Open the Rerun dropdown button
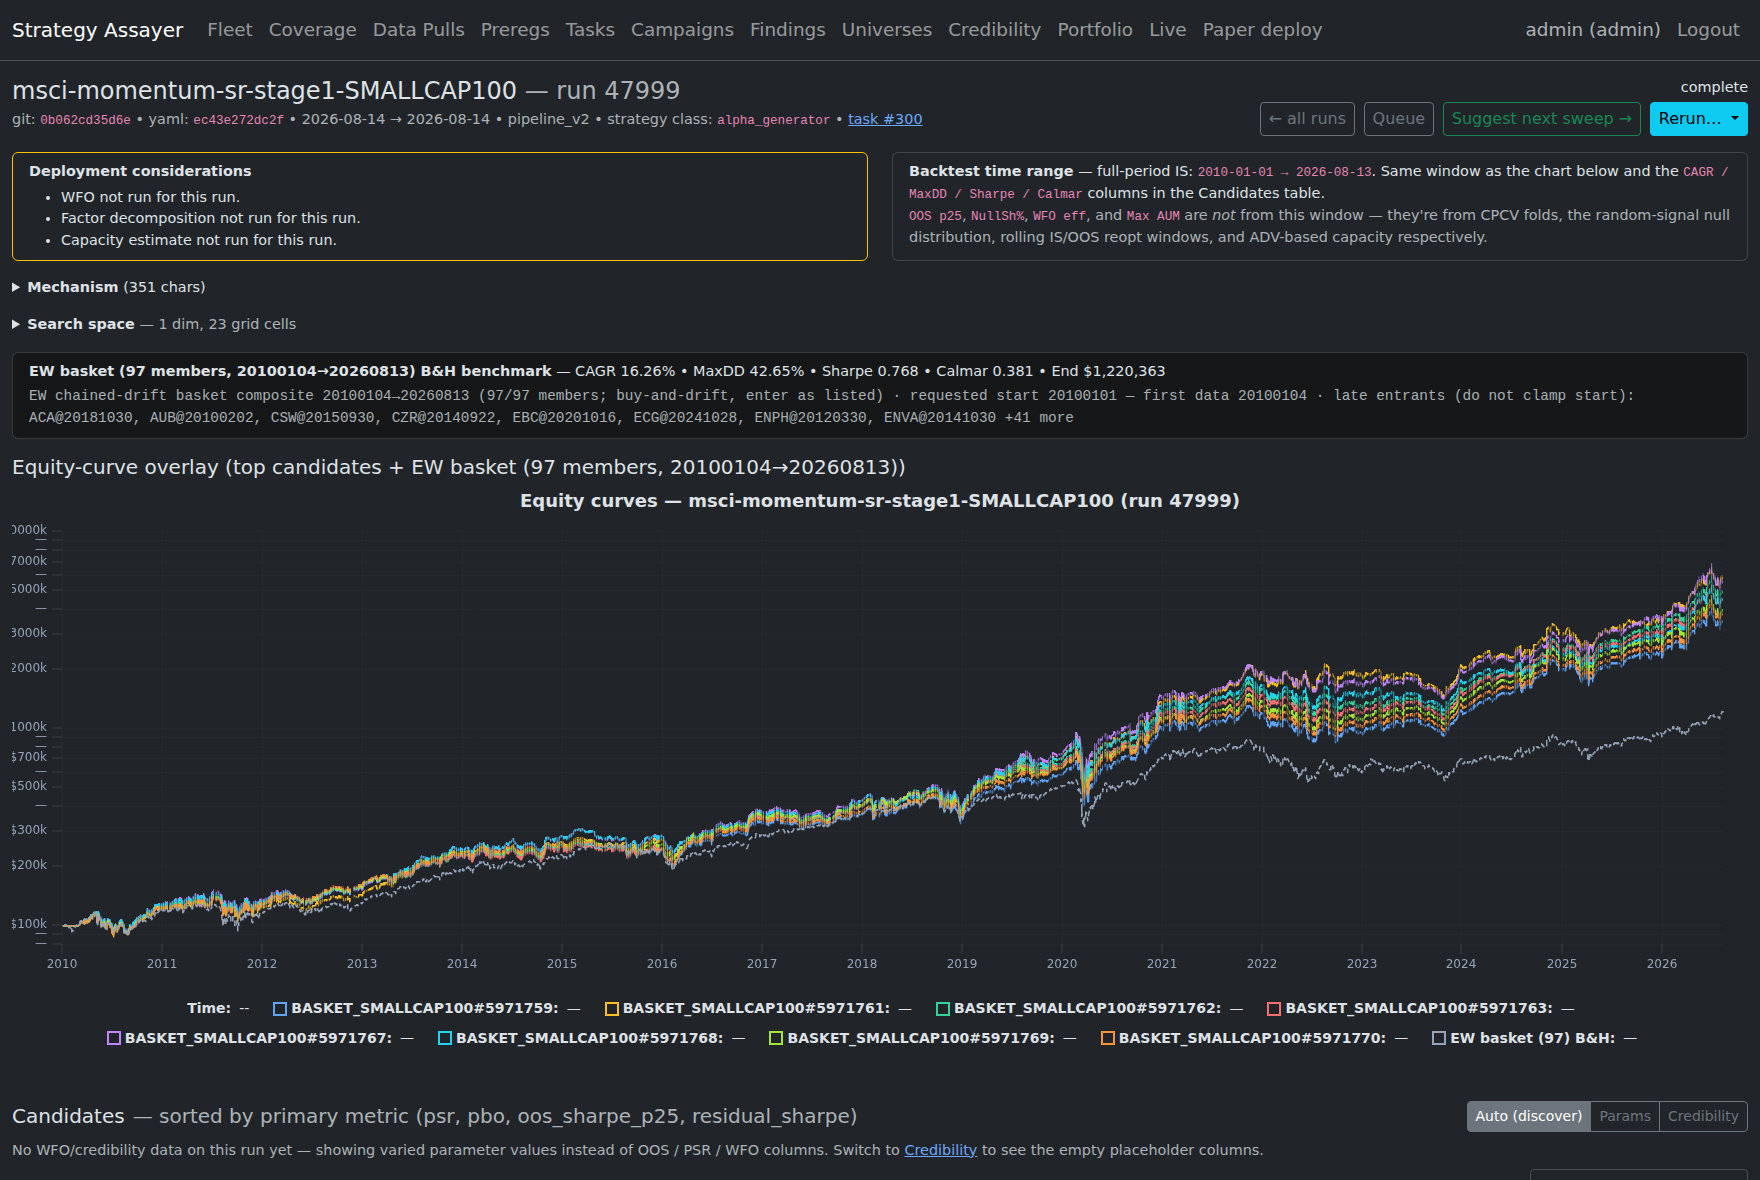The height and width of the screenshot is (1180, 1760). tap(1698, 118)
